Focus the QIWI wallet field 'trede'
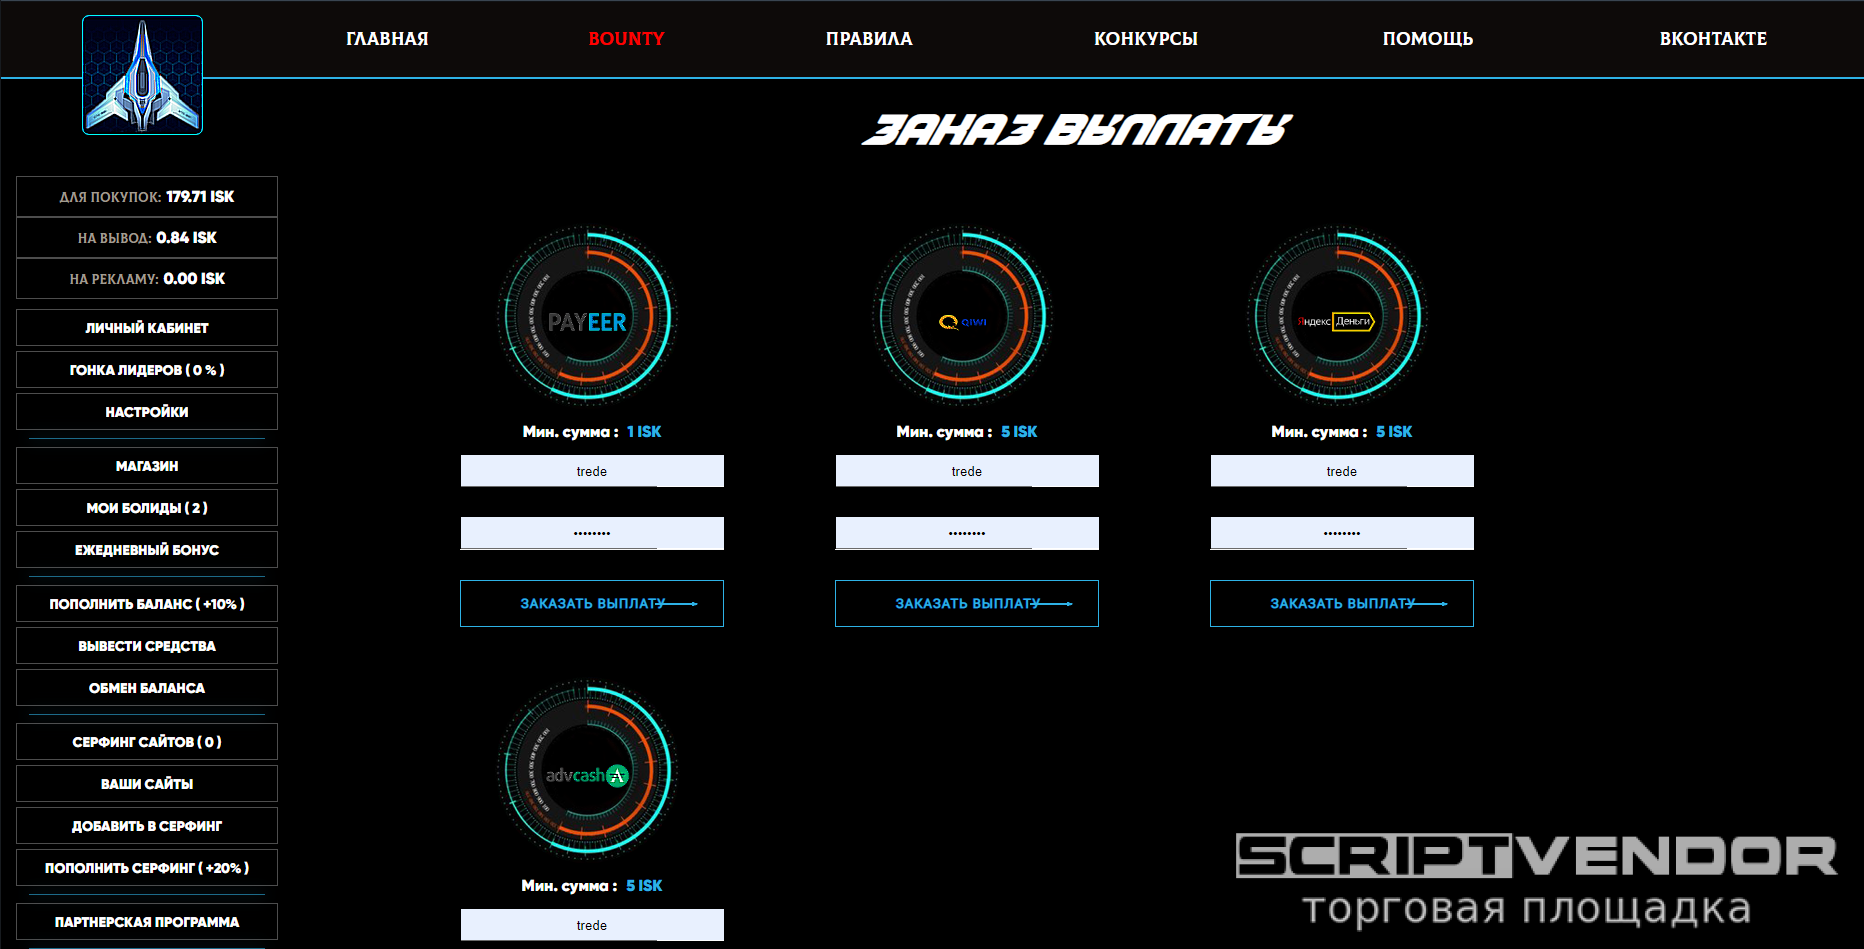The width and height of the screenshot is (1864, 949). click(967, 471)
